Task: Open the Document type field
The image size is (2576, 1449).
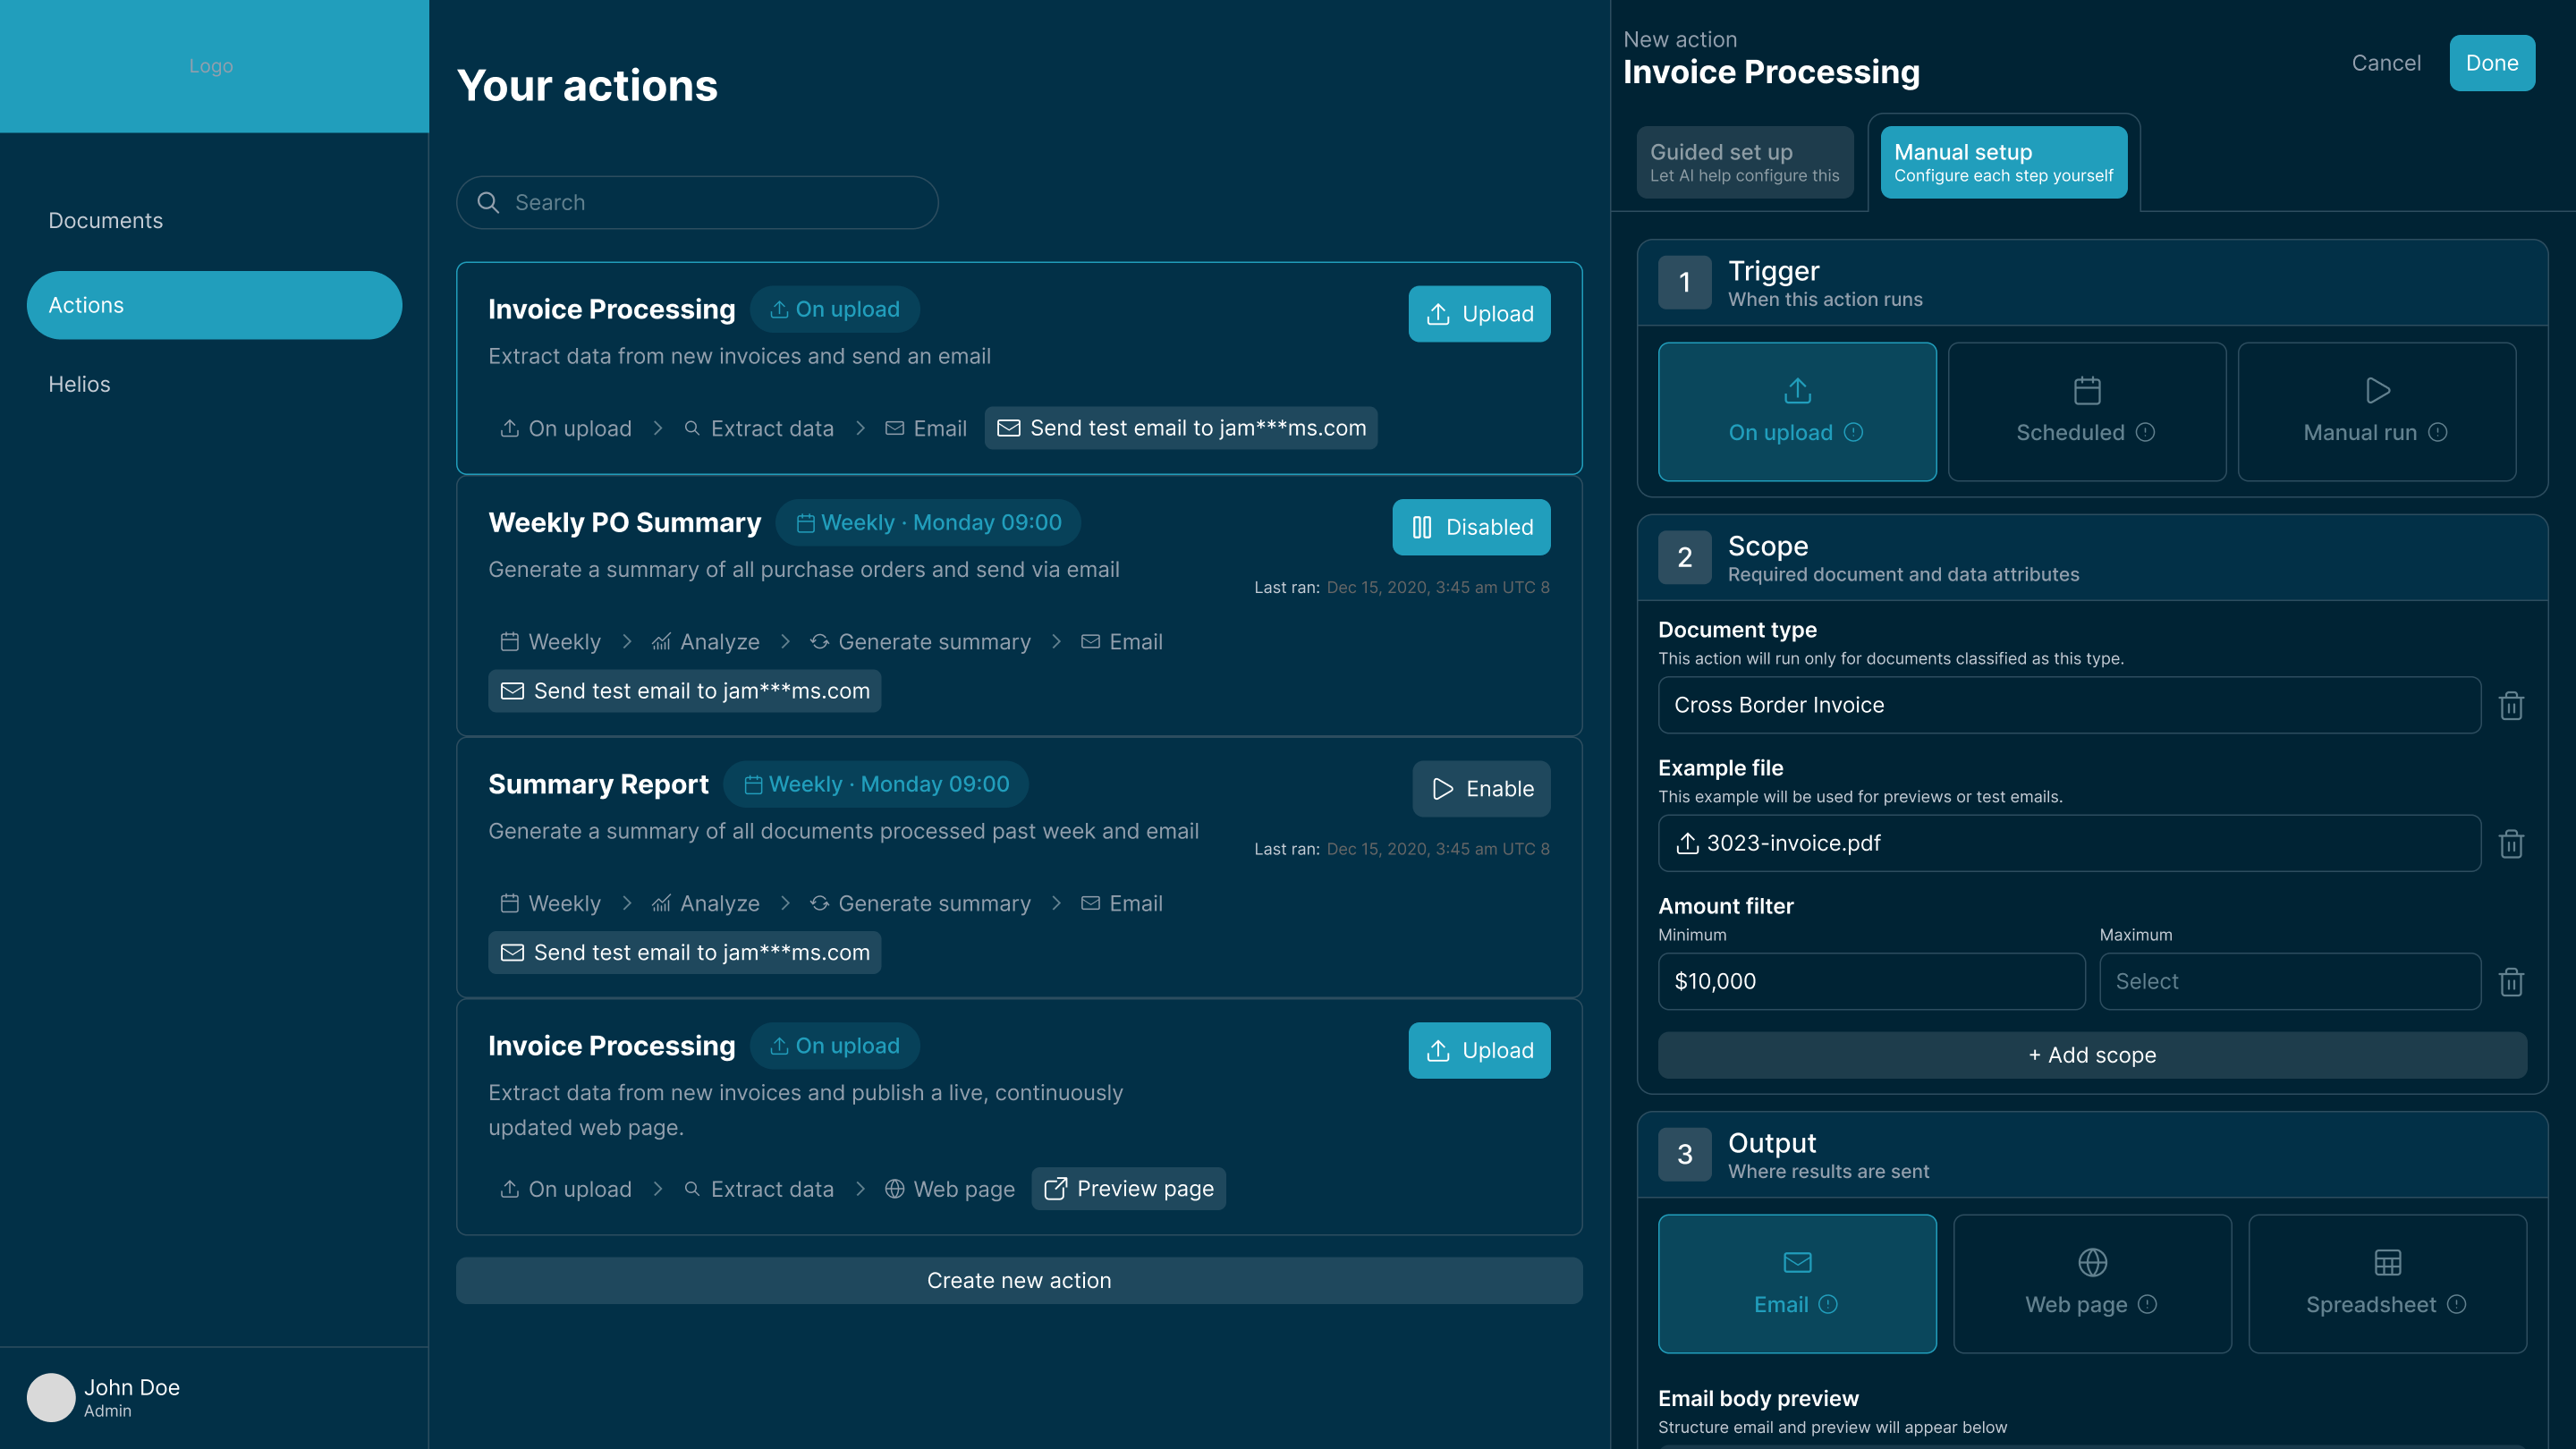Action: coord(2068,705)
